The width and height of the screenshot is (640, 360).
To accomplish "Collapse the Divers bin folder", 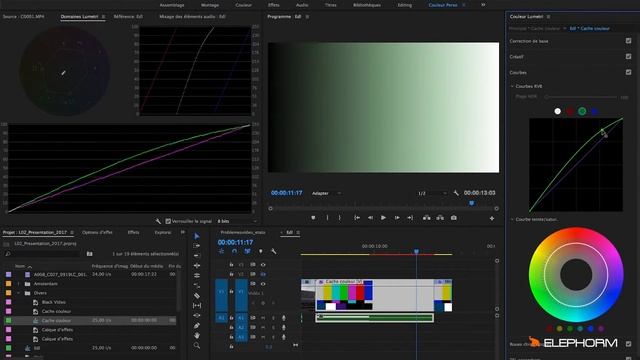I will [18, 293].
